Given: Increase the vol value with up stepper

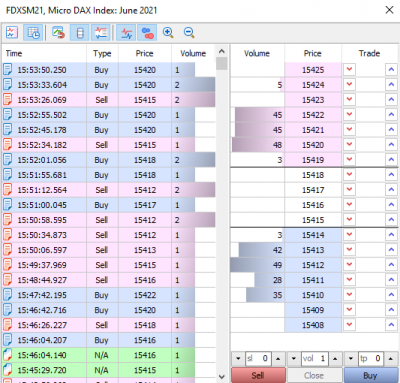Looking at the screenshot, I should tap(335, 359).
